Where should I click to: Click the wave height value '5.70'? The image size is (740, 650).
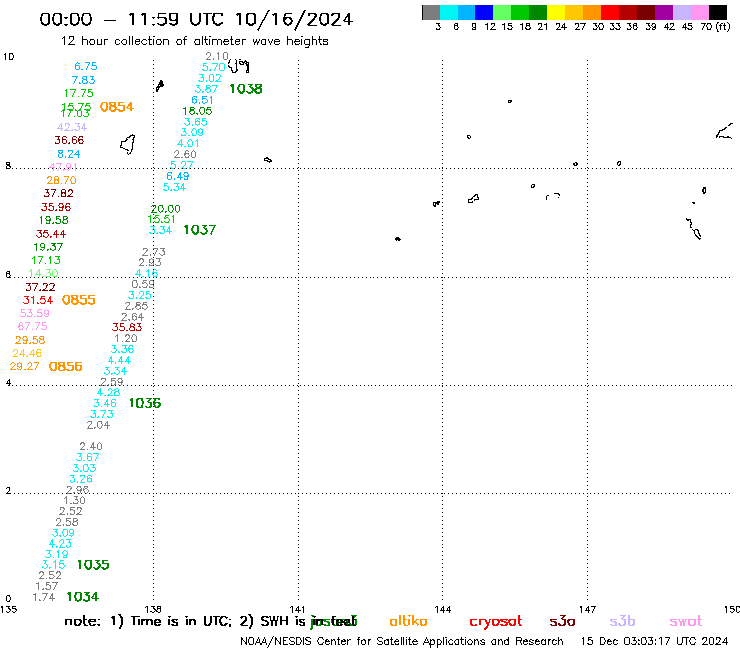(x=214, y=68)
